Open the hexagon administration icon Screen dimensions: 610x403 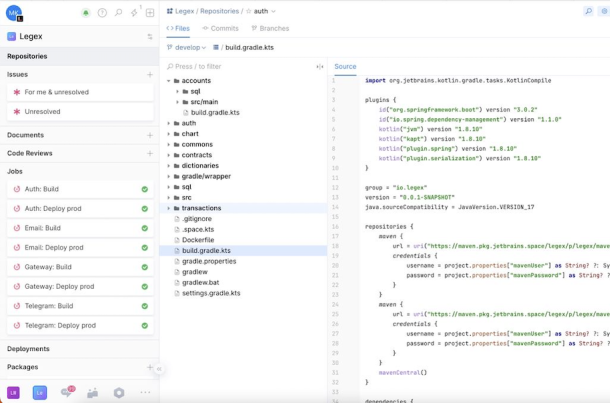(119, 393)
